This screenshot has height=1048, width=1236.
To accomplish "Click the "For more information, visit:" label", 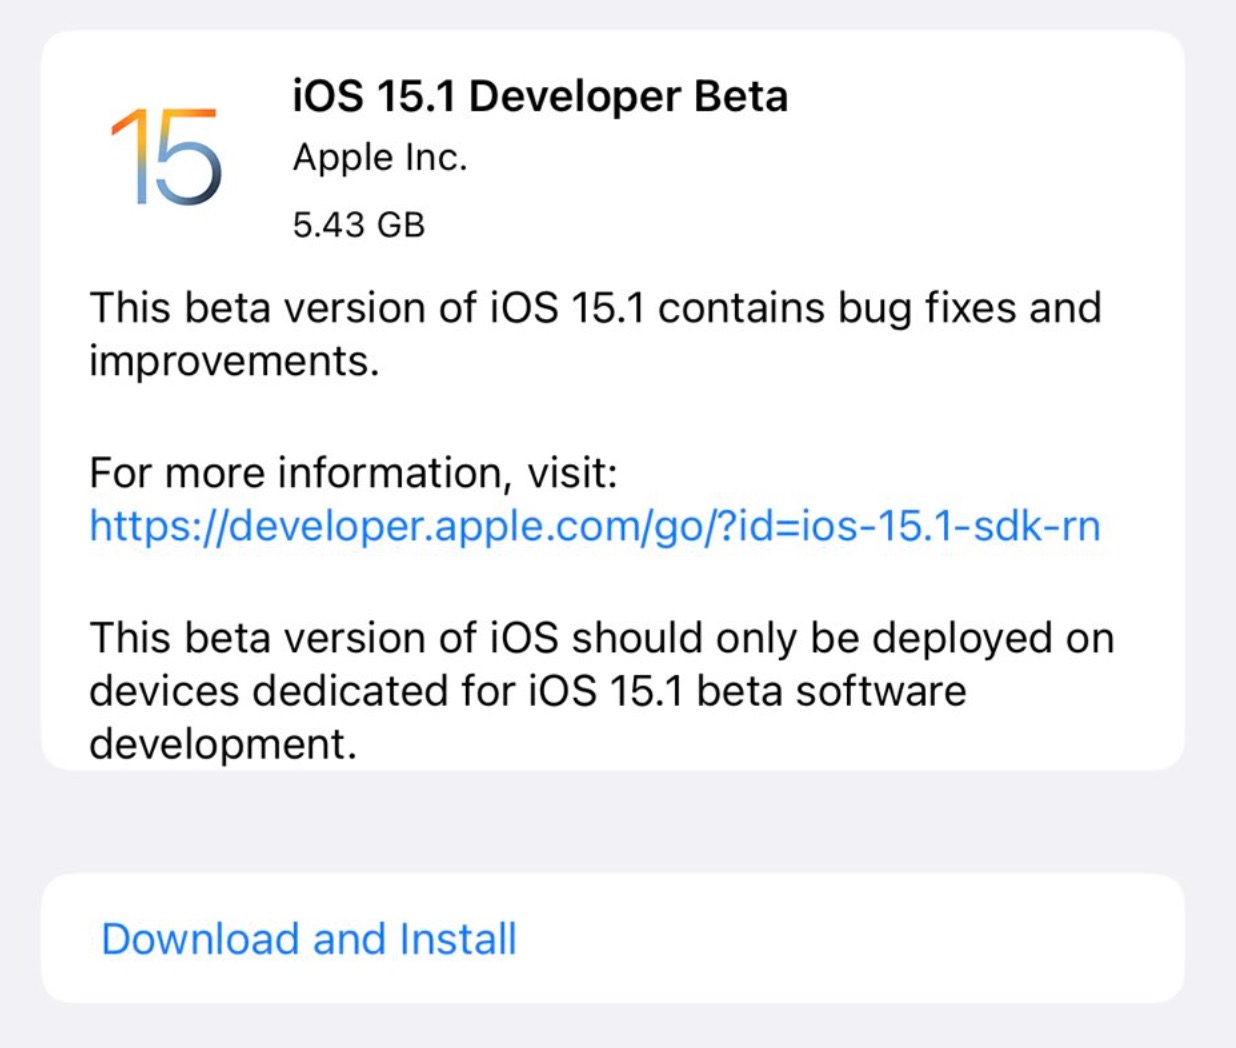I will (x=353, y=472).
